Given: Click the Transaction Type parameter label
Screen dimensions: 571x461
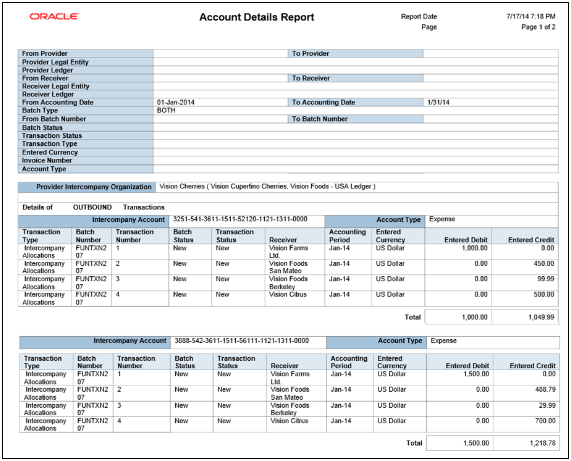Looking at the screenshot, I should click(x=50, y=144).
